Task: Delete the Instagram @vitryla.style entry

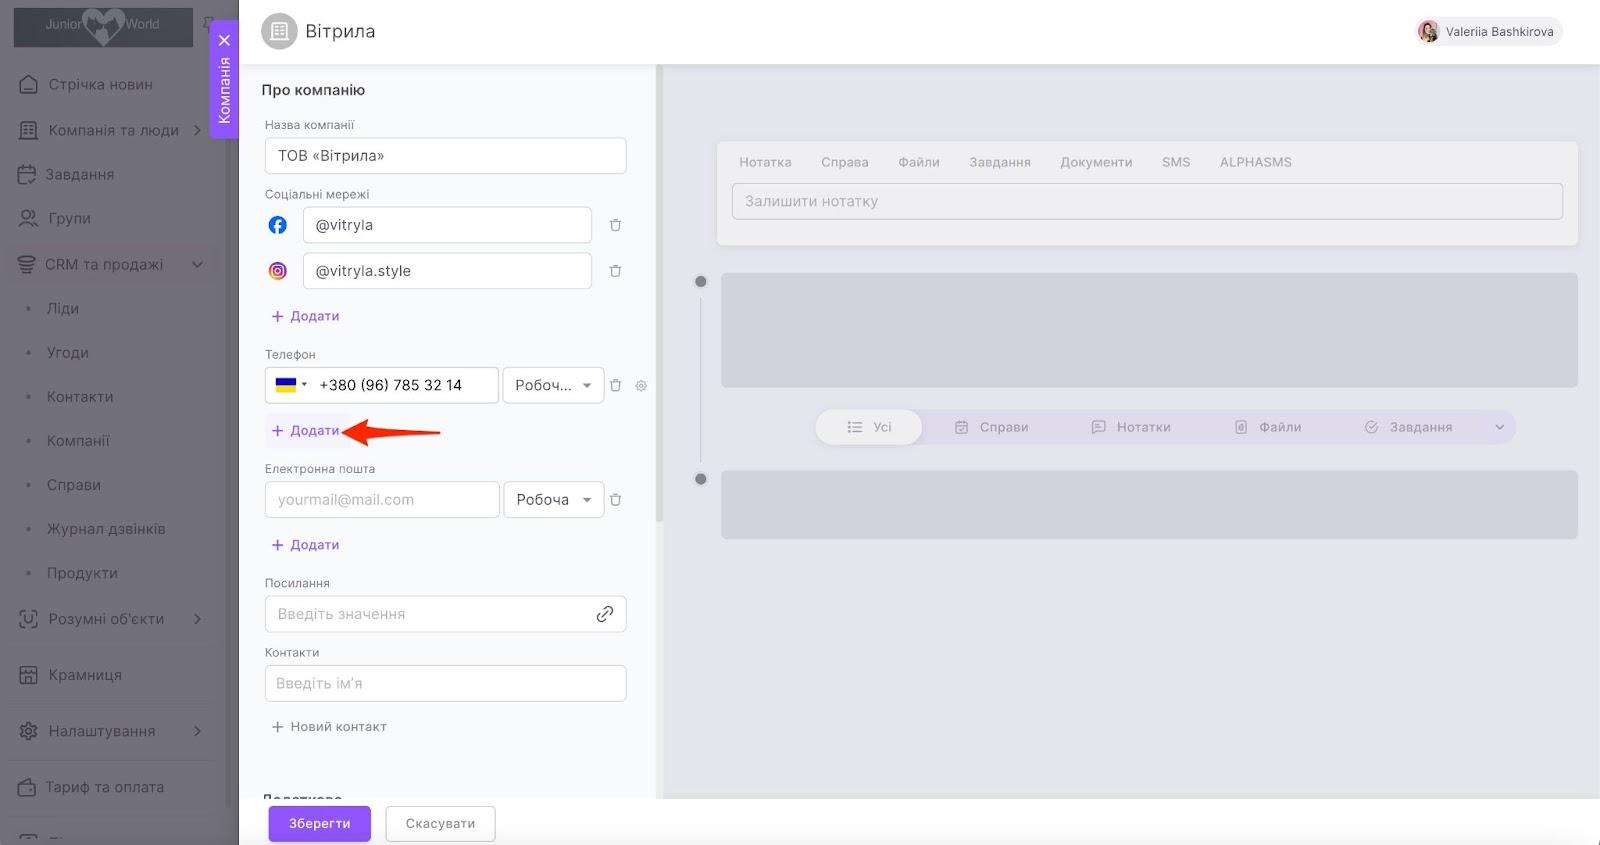Action: [615, 271]
